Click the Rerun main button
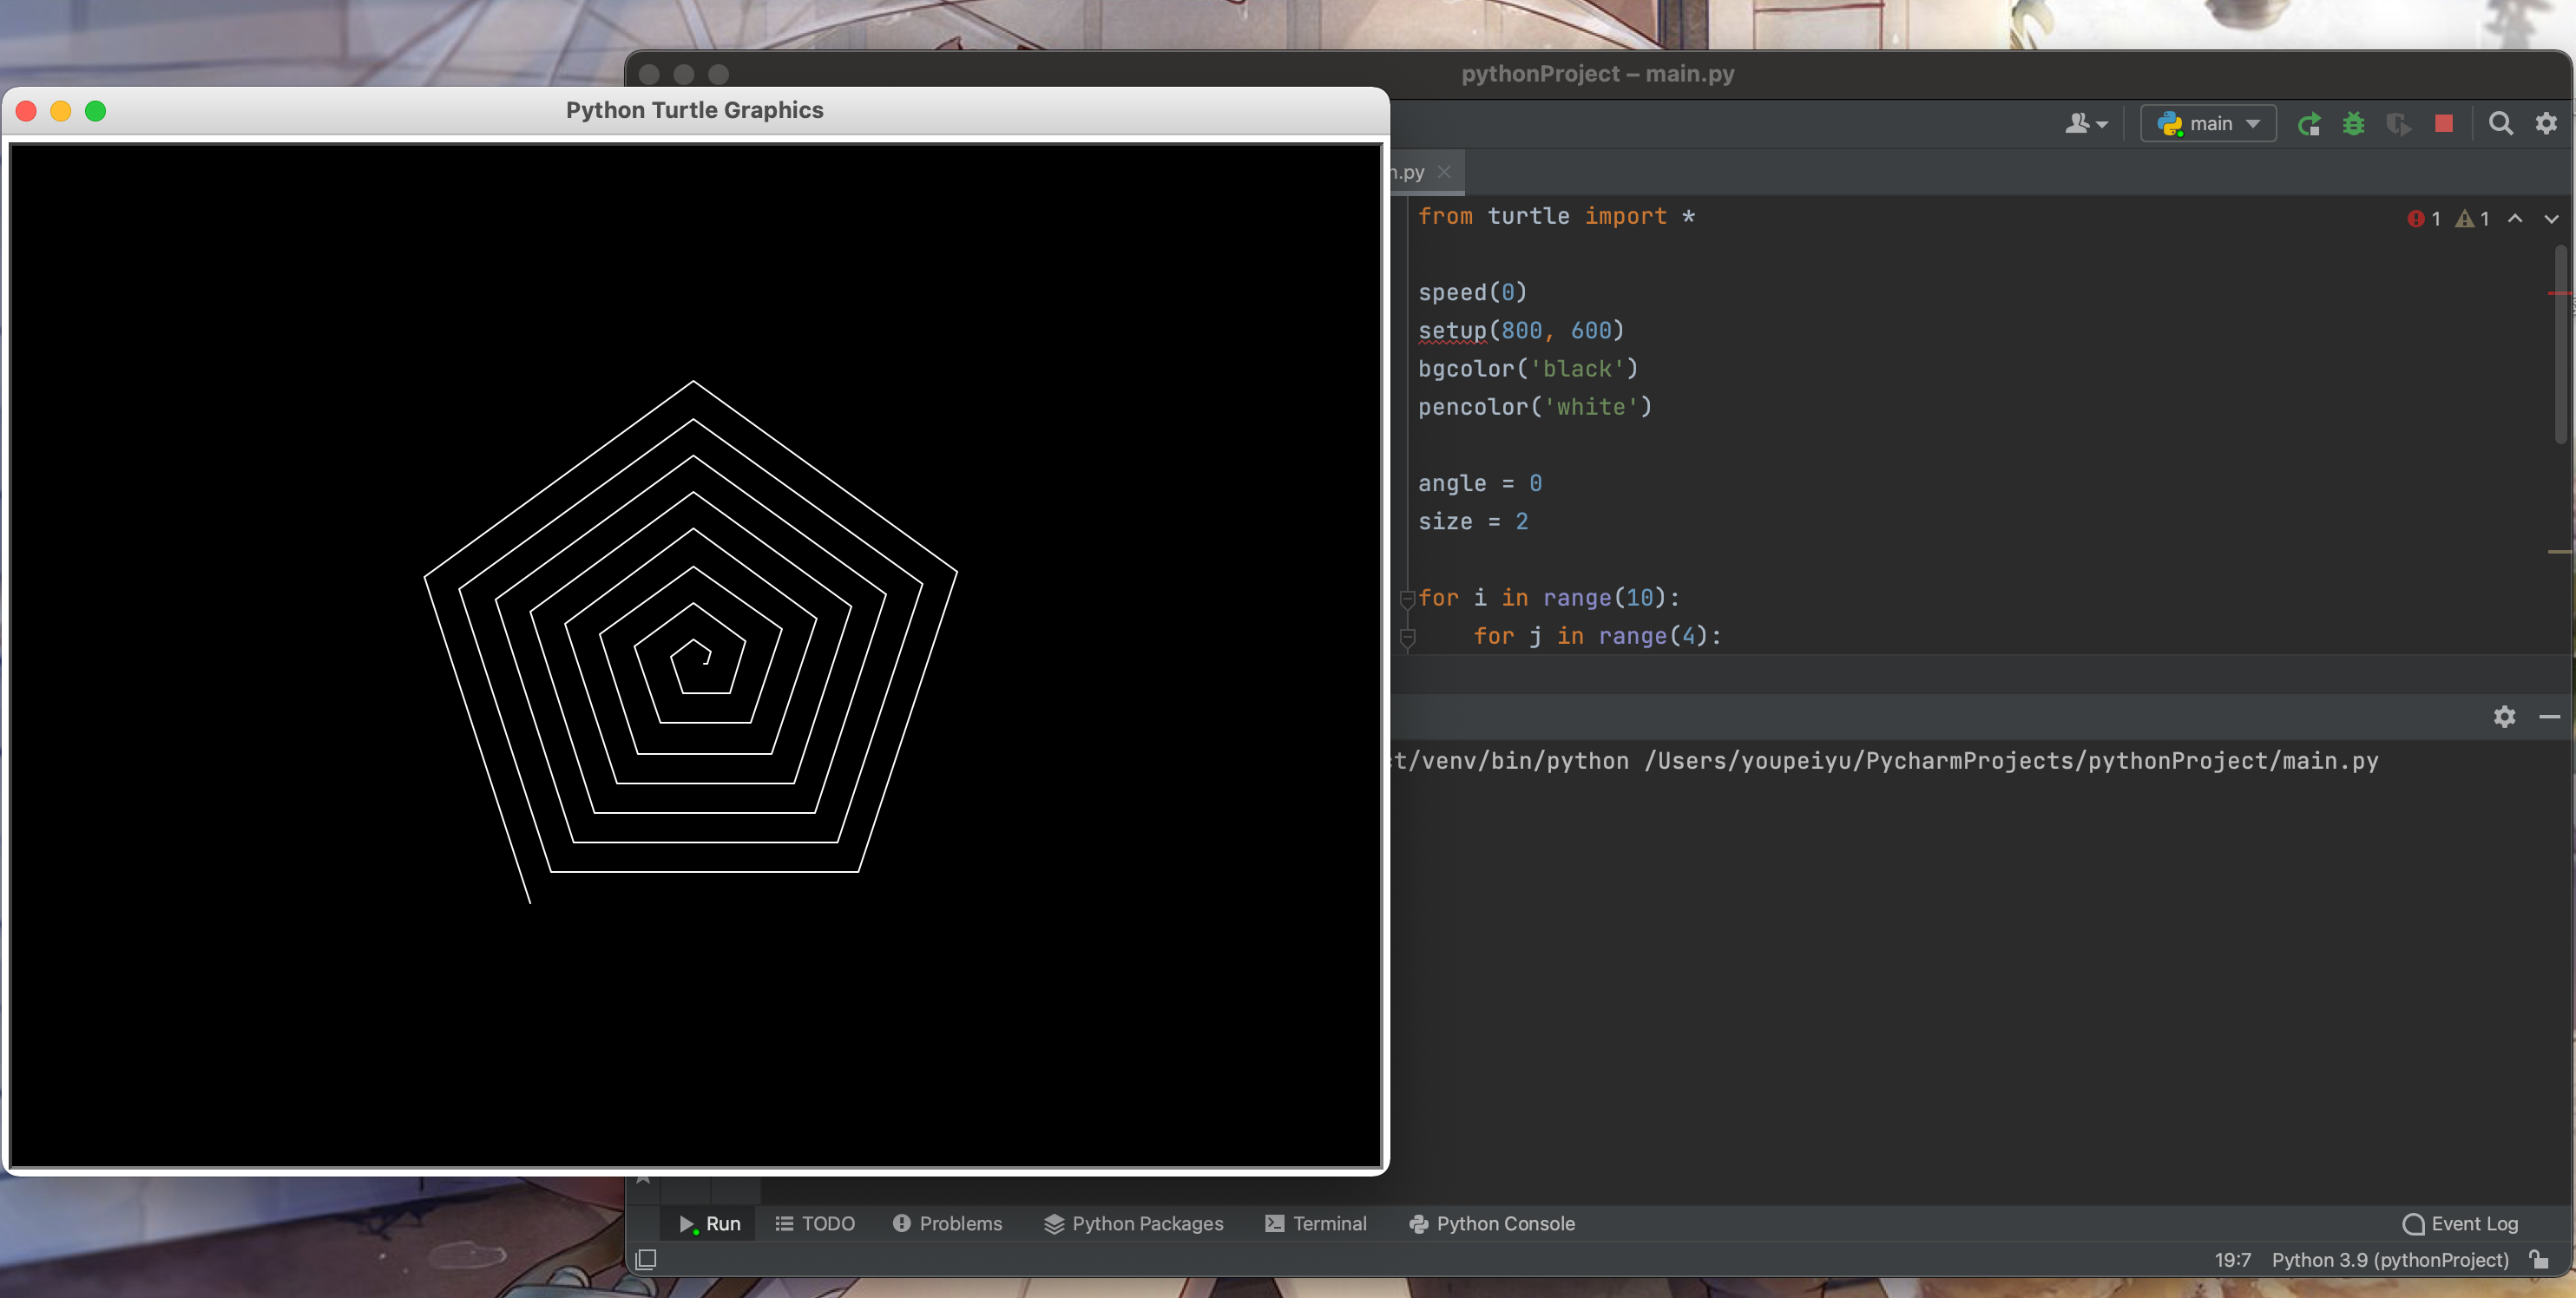Image resolution: width=2576 pixels, height=1298 pixels. 2309,124
